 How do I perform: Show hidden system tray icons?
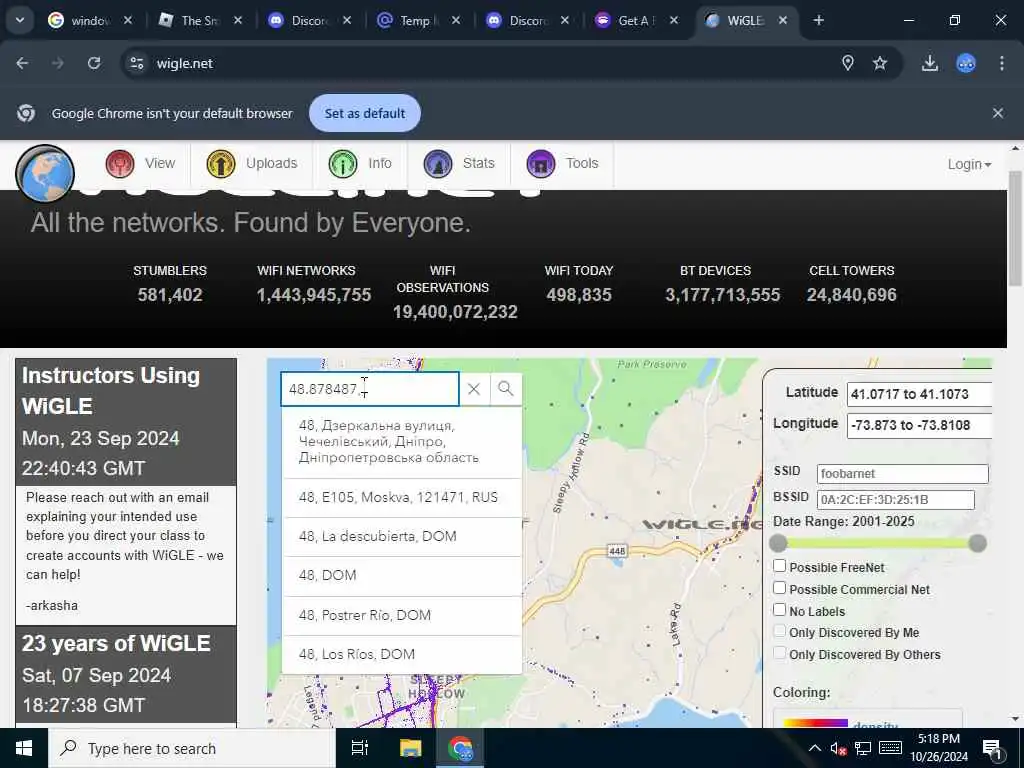pyautogui.click(x=815, y=748)
